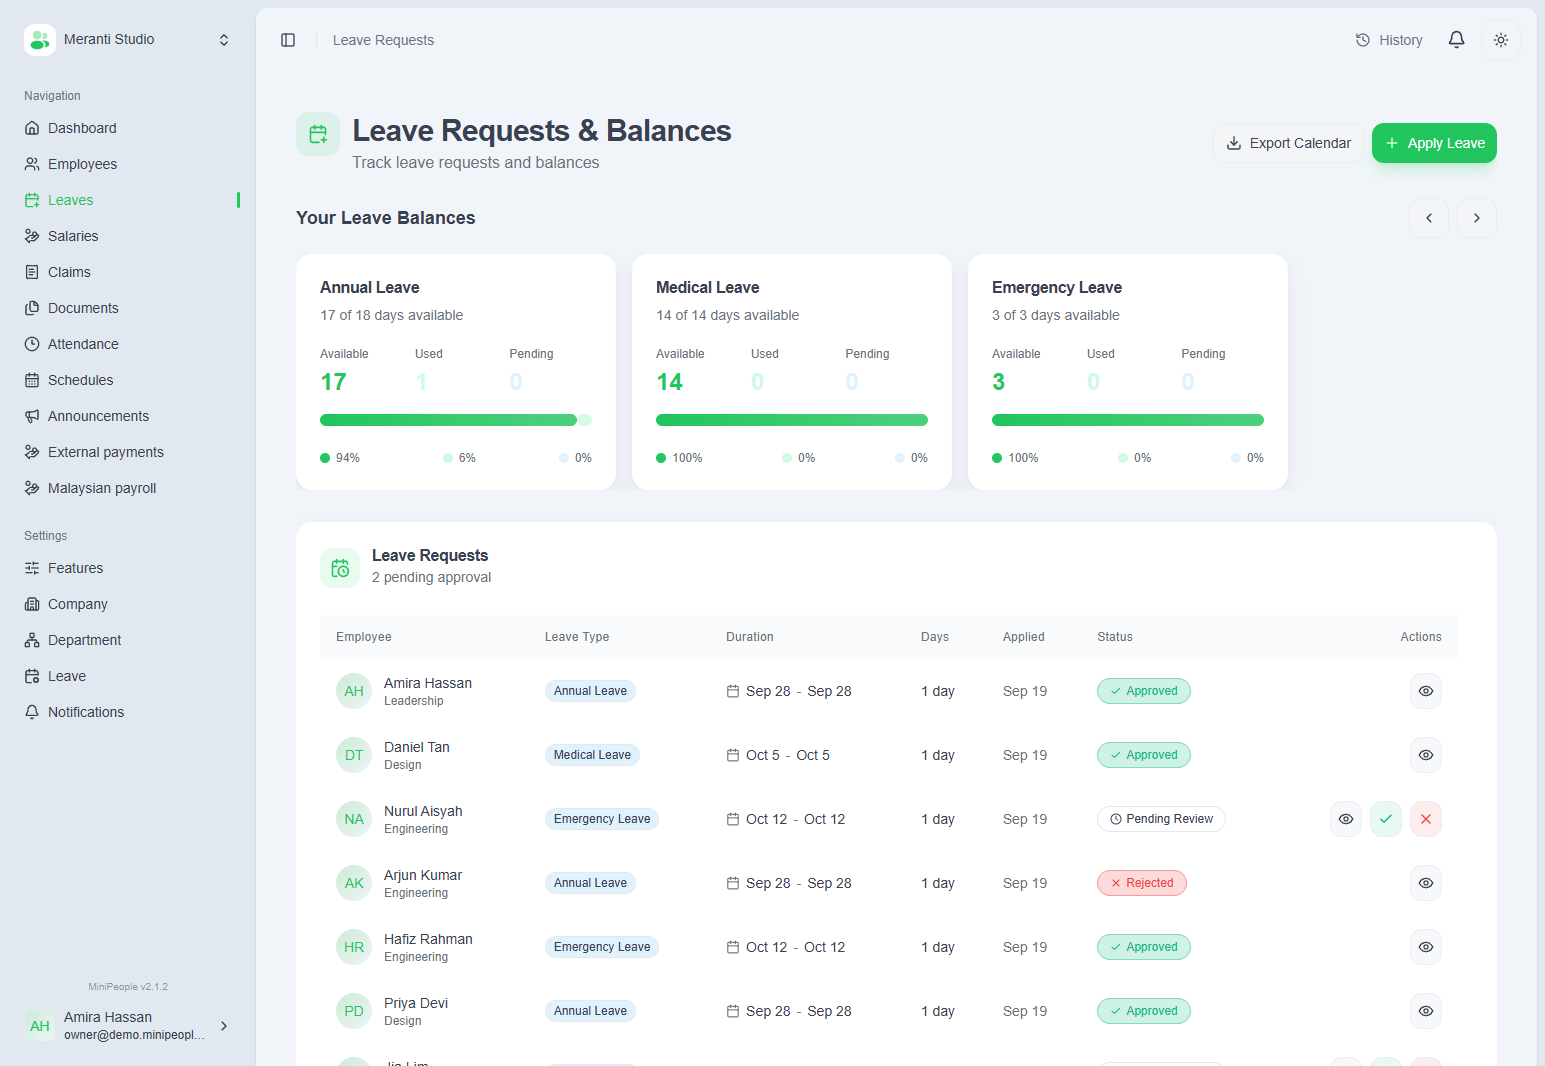This screenshot has height=1066, width=1545.
Task: Open Documents page from sidebar
Action: coord(128,308)
